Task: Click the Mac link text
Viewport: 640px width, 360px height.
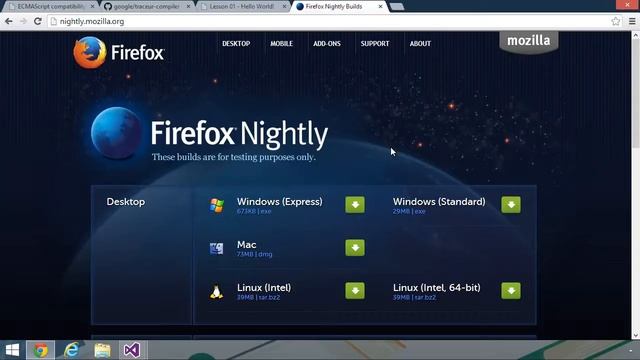Action: click(x=247, y=244)
